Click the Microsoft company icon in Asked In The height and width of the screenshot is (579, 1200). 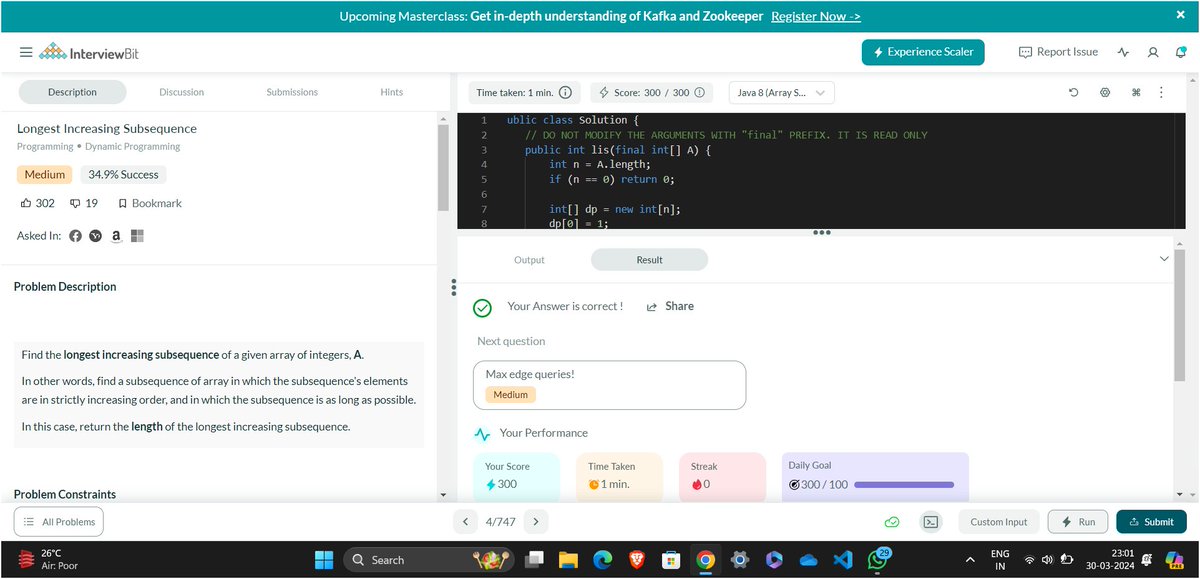click(137, 236)
